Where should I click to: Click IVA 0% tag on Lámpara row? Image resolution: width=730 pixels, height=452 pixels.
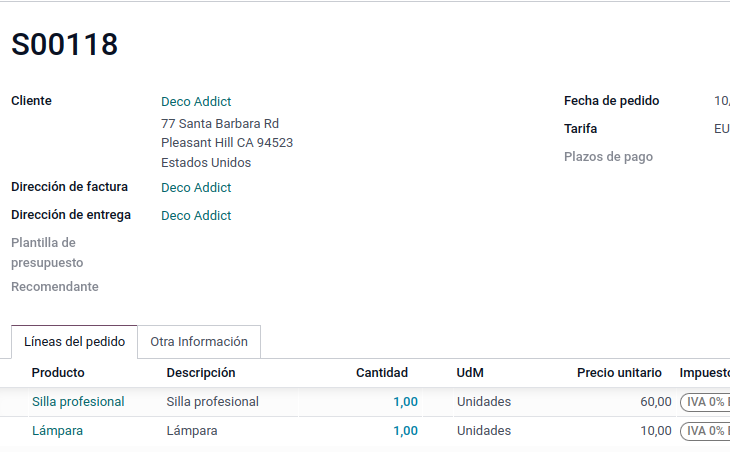705,431
